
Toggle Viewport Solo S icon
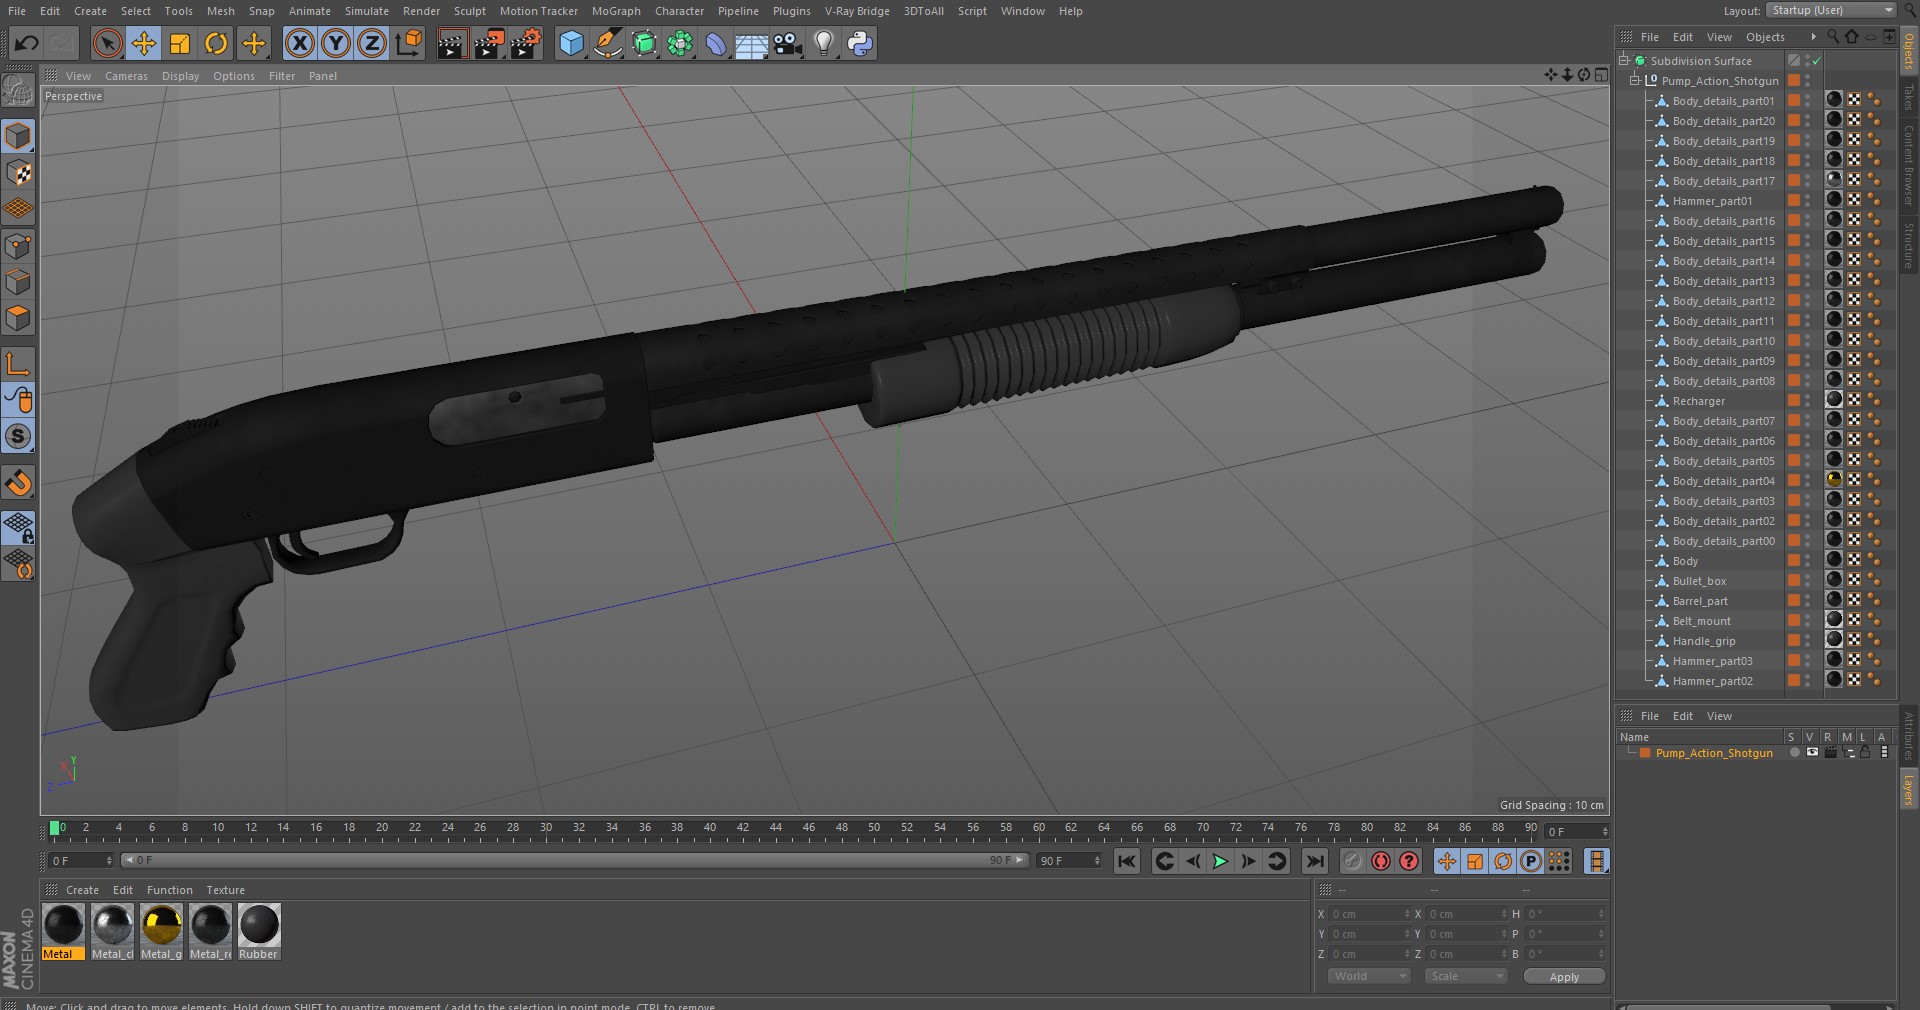(x=18, y=437)
